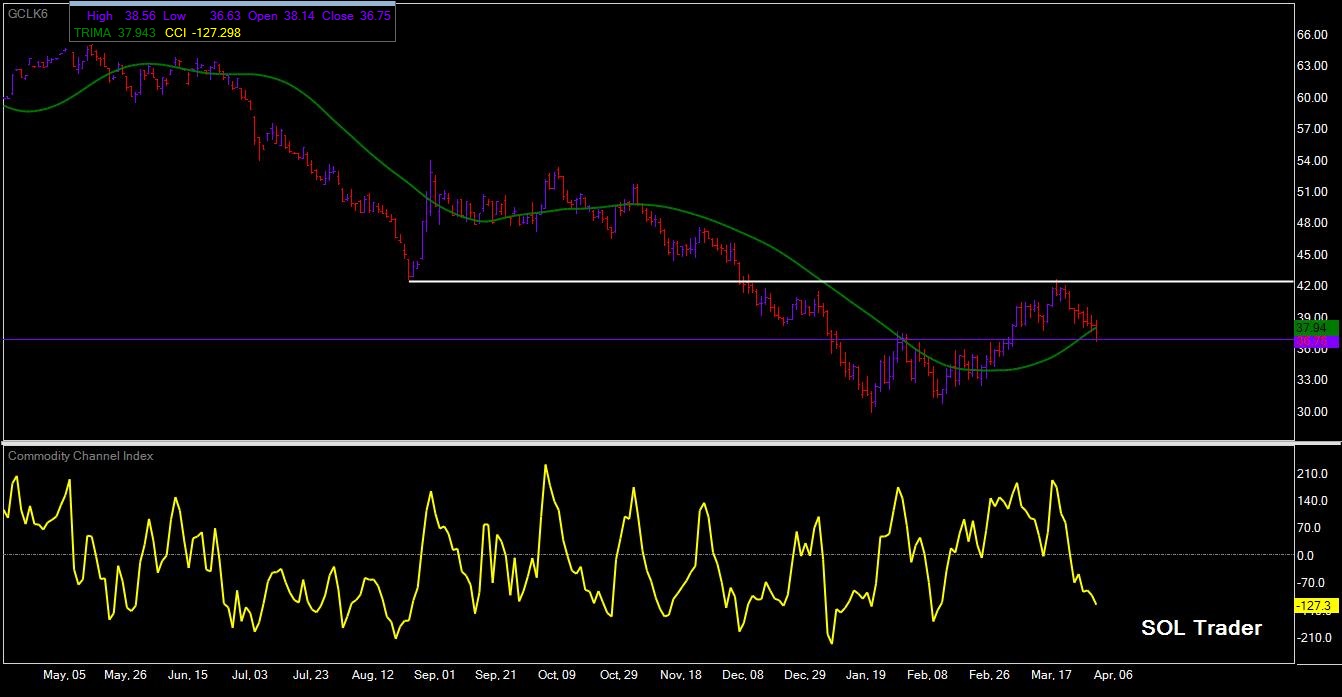The height and width of the screenshot is (697, 1342).
Task: Click the Nov, 18 date label
Action: point(681,676)
